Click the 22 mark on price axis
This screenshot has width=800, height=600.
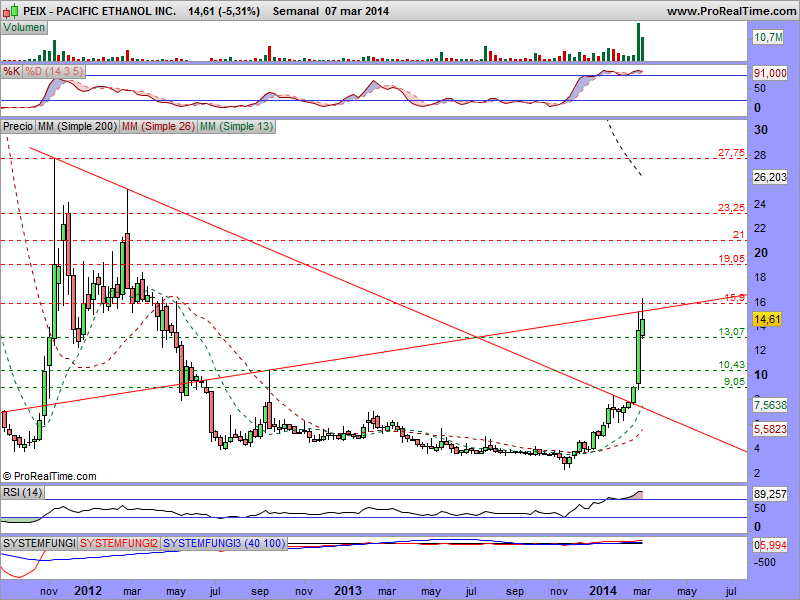tap(760, 228)
